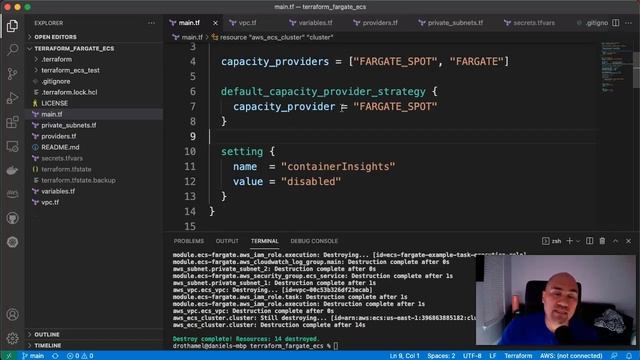This screenshot has width=640, height=360.
Task: Open the Source Control view
Action: 12,74
